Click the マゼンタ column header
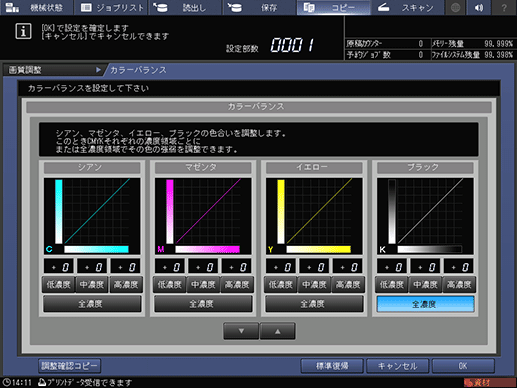The width and height of the screenshot is (517, 388). point(203,167)
